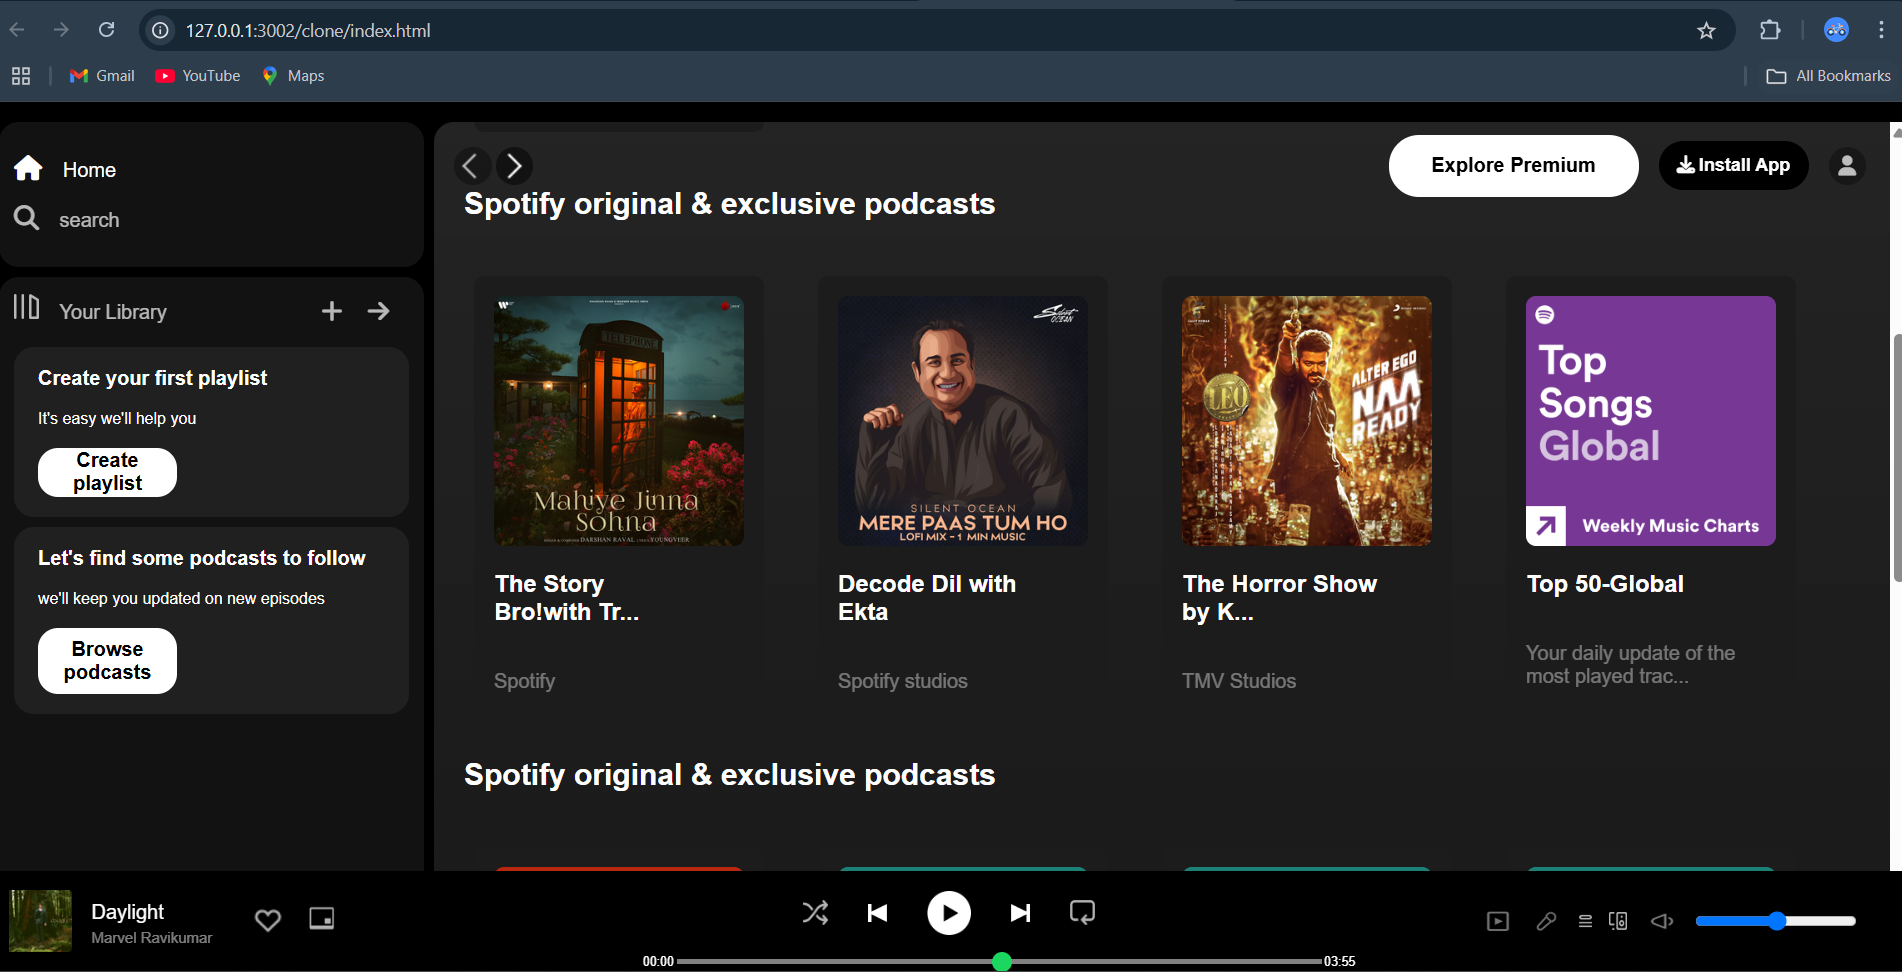Open Chrome apps grid icon
Screen dimensions: 1902x972
(21, 76)
